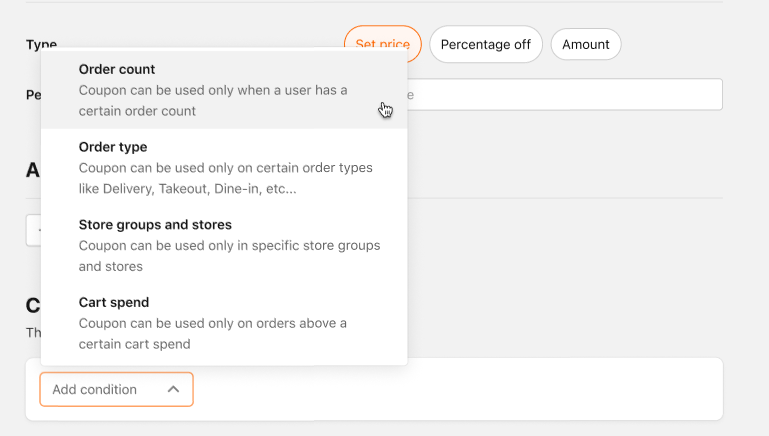Click the heading starting with C above conditions

pos(32,306)
